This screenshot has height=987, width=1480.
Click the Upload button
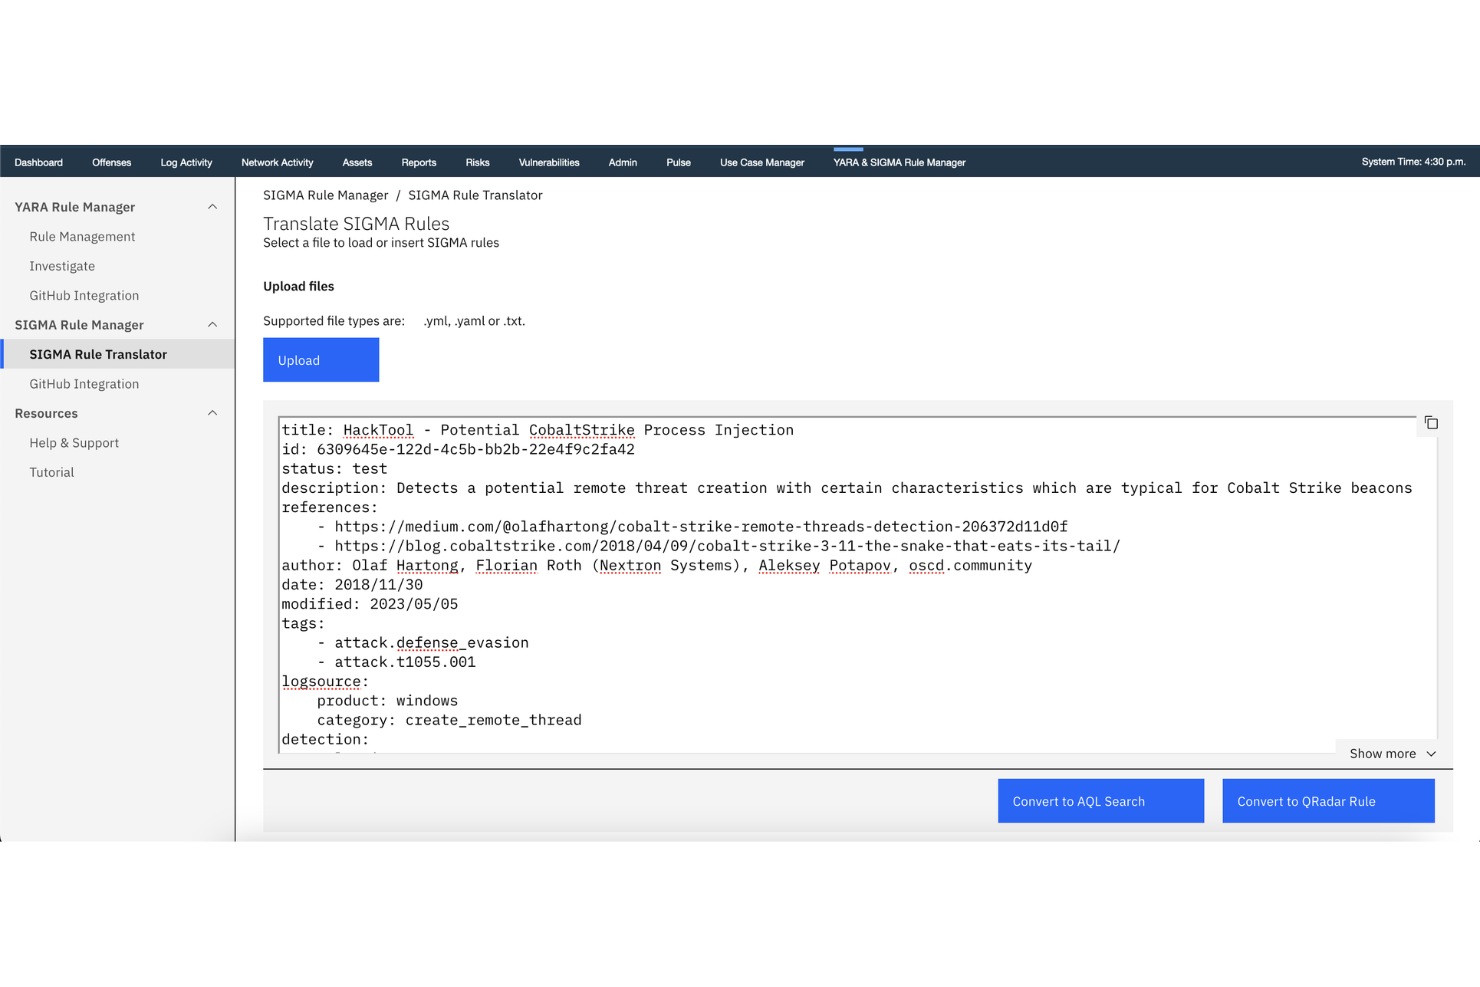(320, 359)
